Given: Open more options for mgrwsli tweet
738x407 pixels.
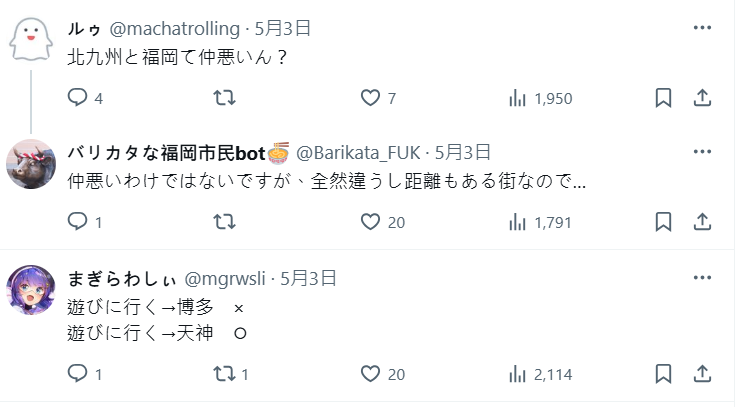Looking at the screenshot, I should point(702,278).
